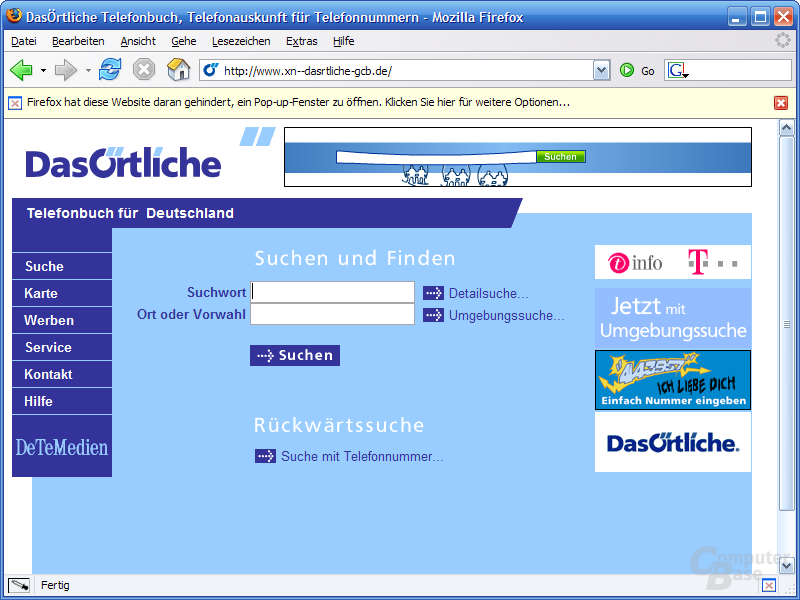This screenshot has width=800, height=600.
Task: Open the Back history dropdown arrow
Action: pos(43,70)
